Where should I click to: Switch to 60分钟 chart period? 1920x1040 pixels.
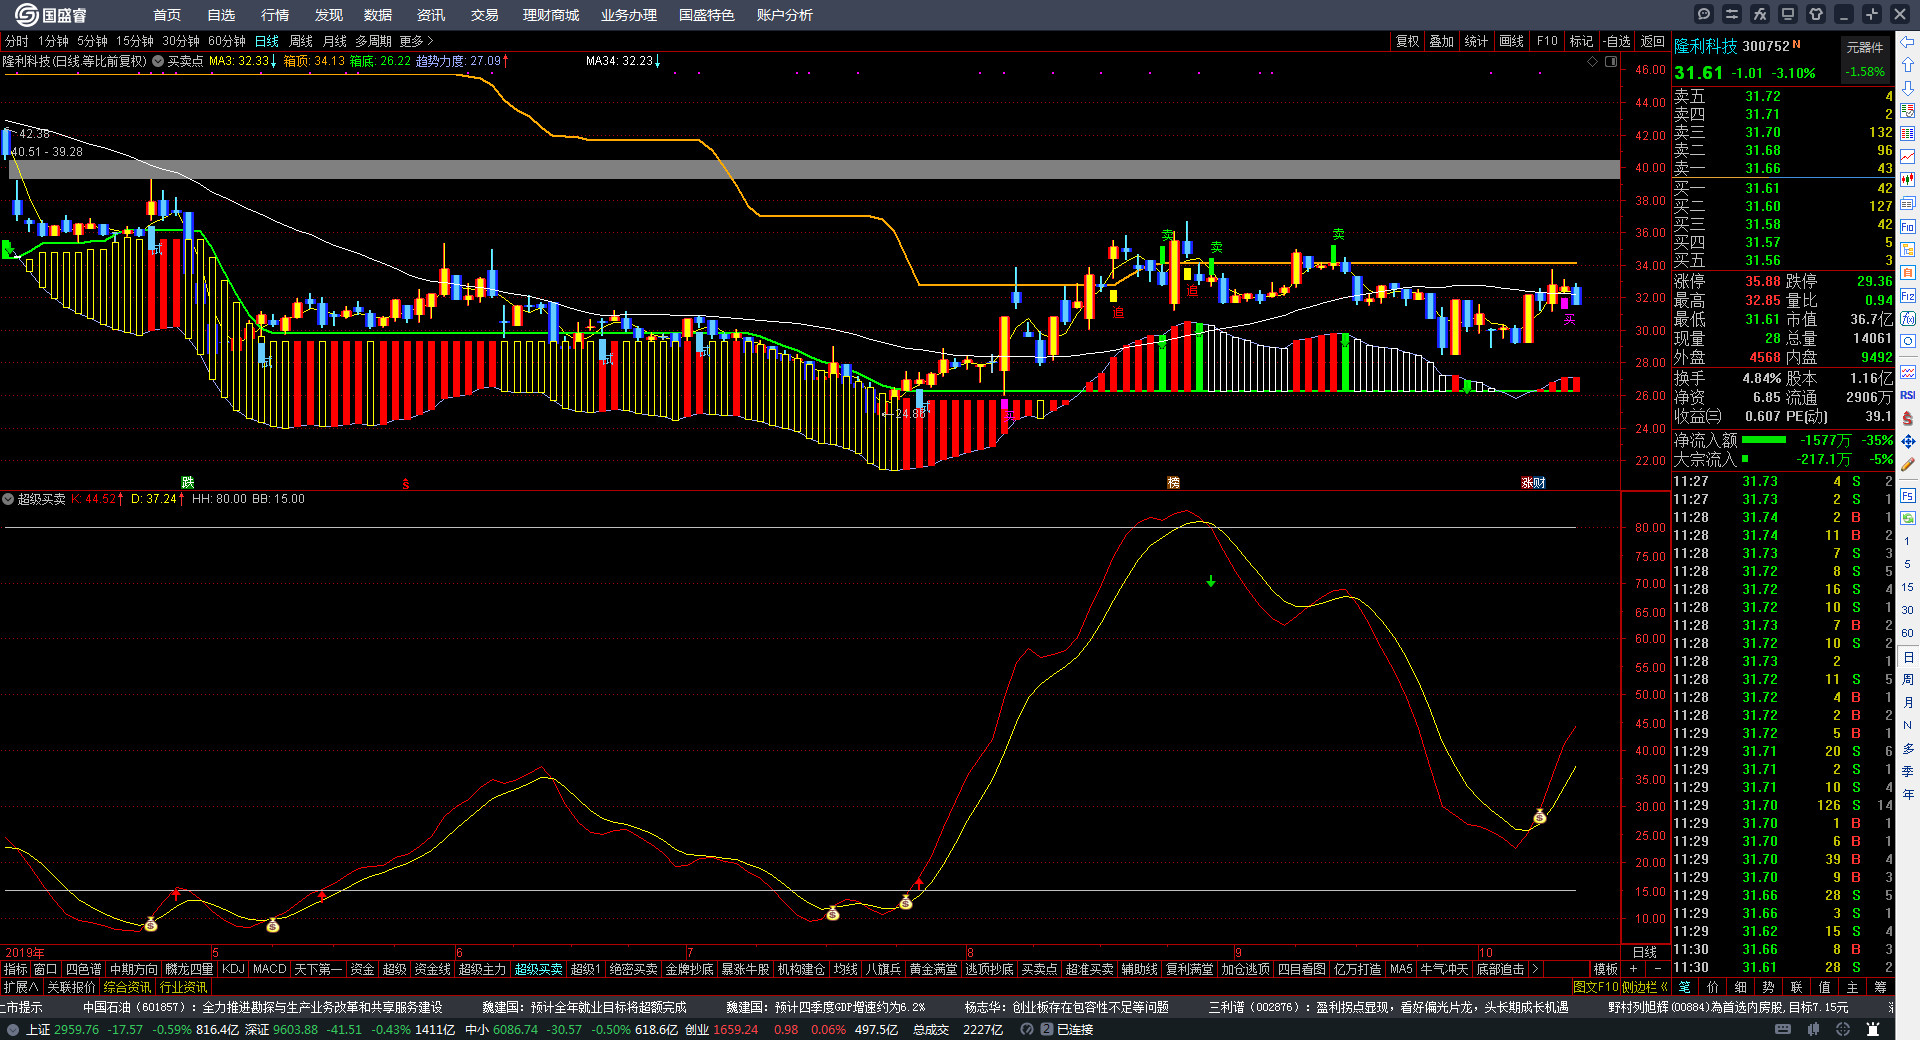point(227,41)
